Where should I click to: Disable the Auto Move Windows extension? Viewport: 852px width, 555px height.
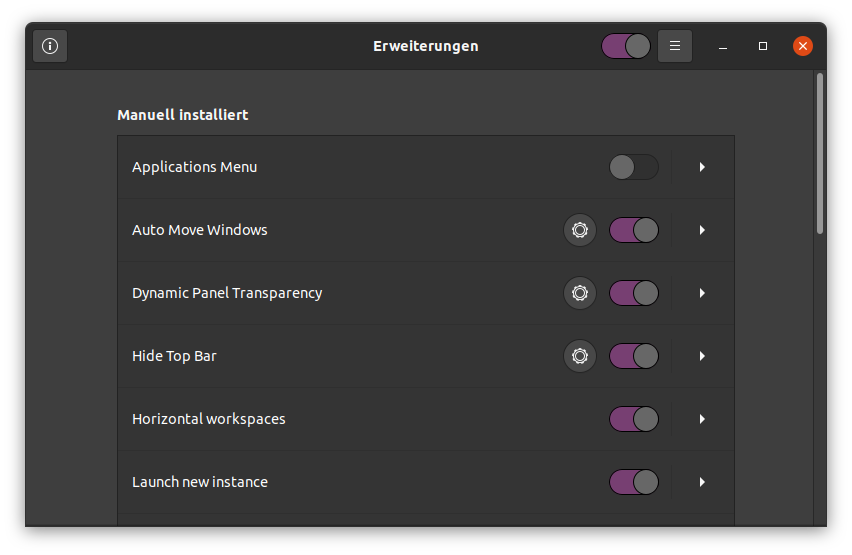coord(634,230)
